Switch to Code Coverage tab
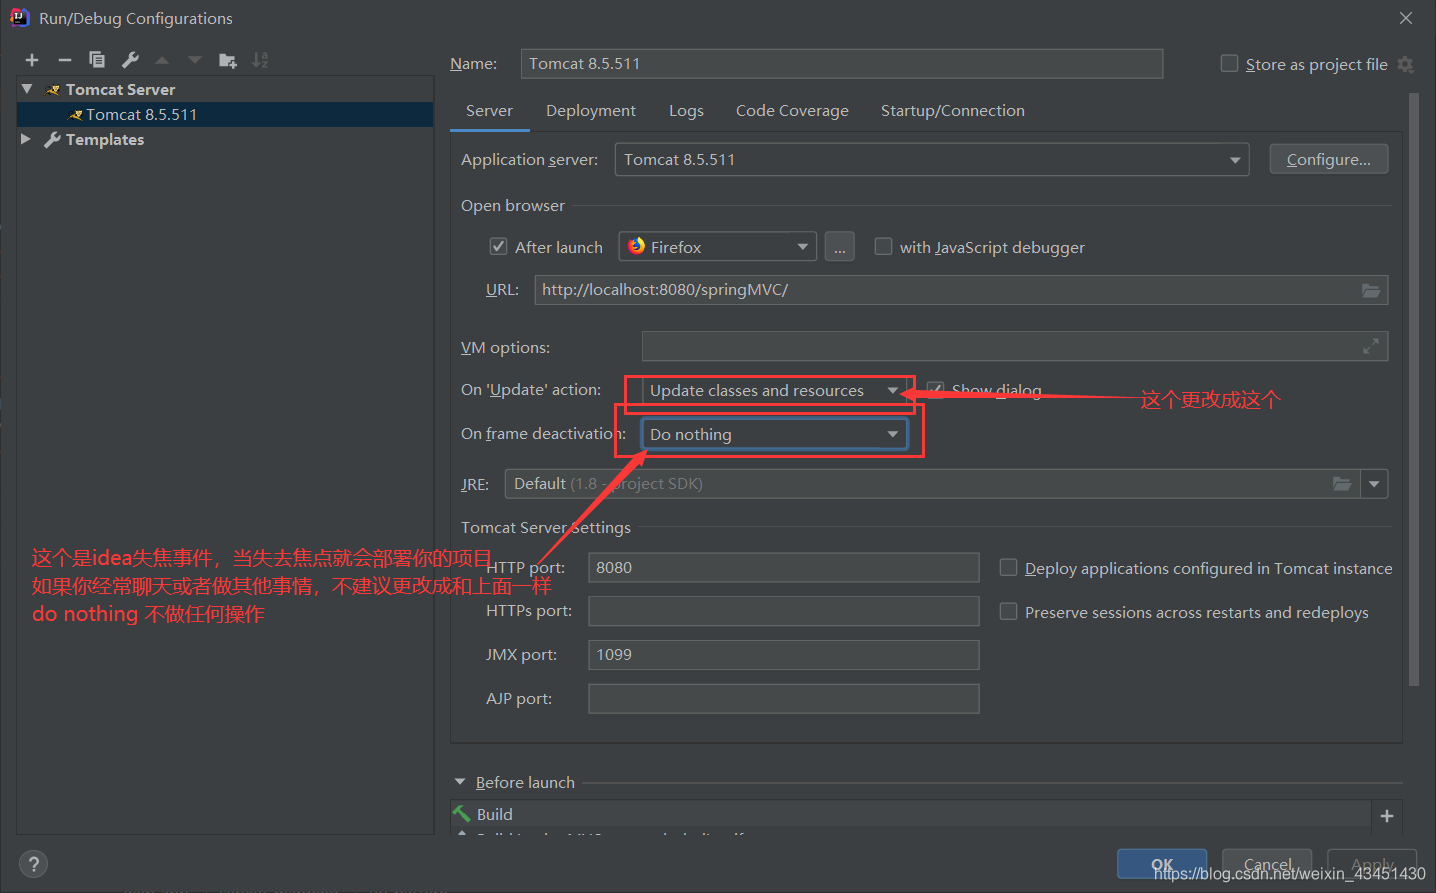 pyautogui.click(x=792, y=111)
